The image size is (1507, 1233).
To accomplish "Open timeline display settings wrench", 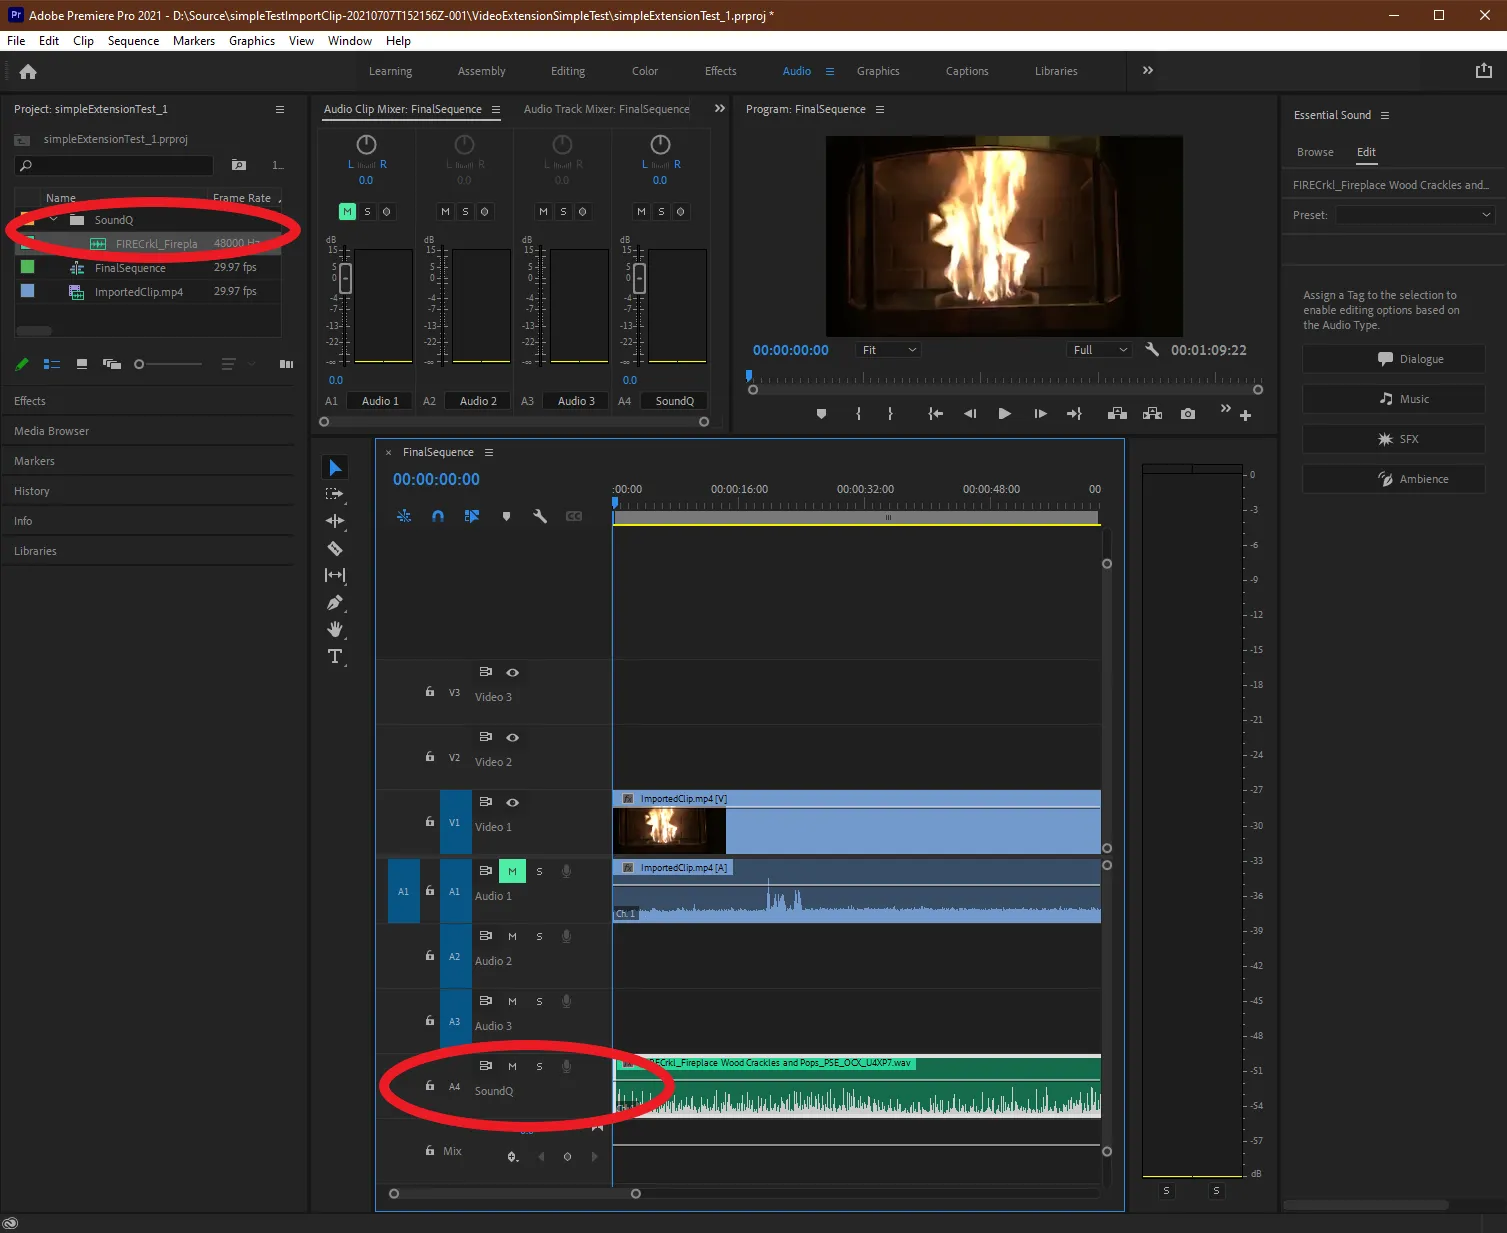I will [540, 516].
